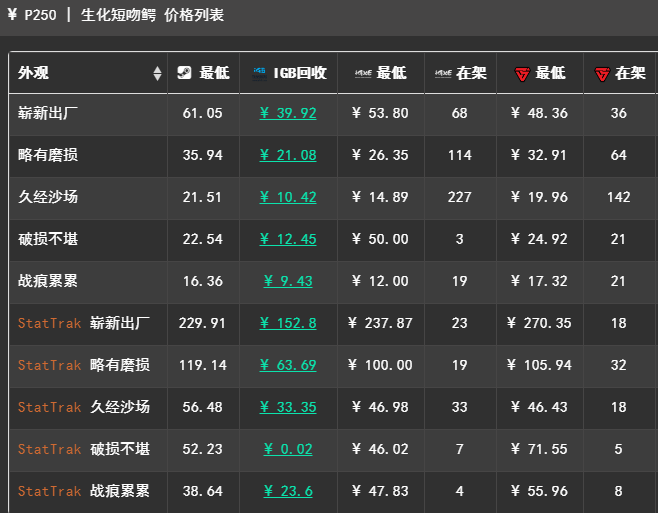Click the Steam price 229.91

(x=202, y=323)
